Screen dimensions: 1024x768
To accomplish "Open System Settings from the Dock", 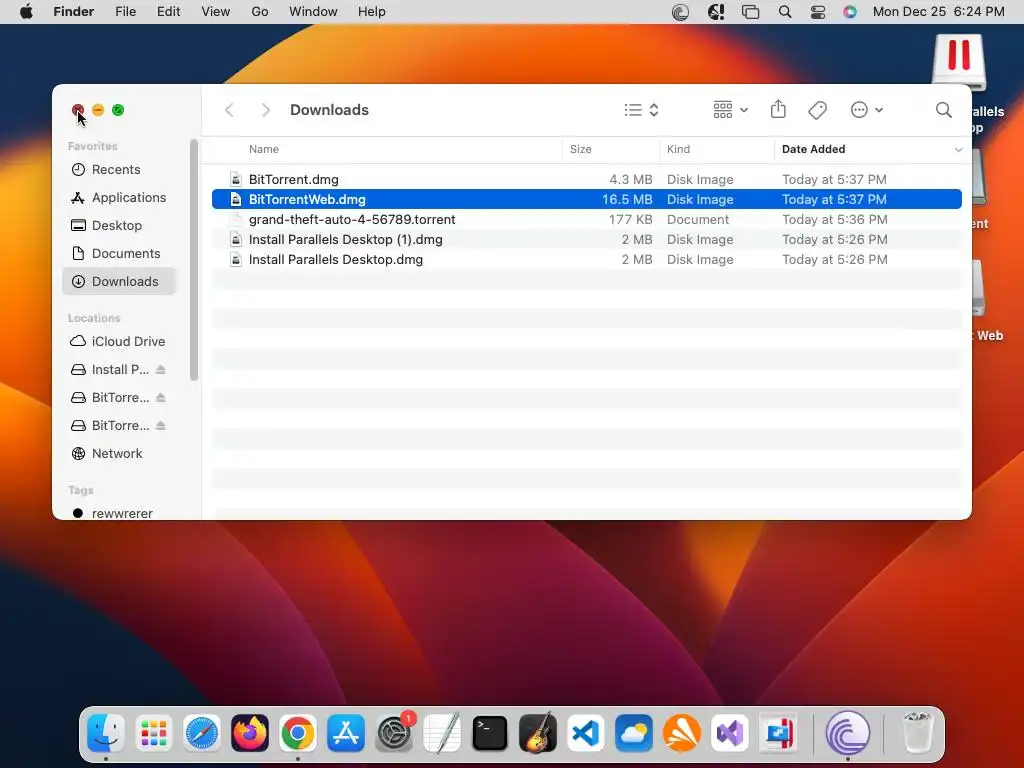I will 394,733.
